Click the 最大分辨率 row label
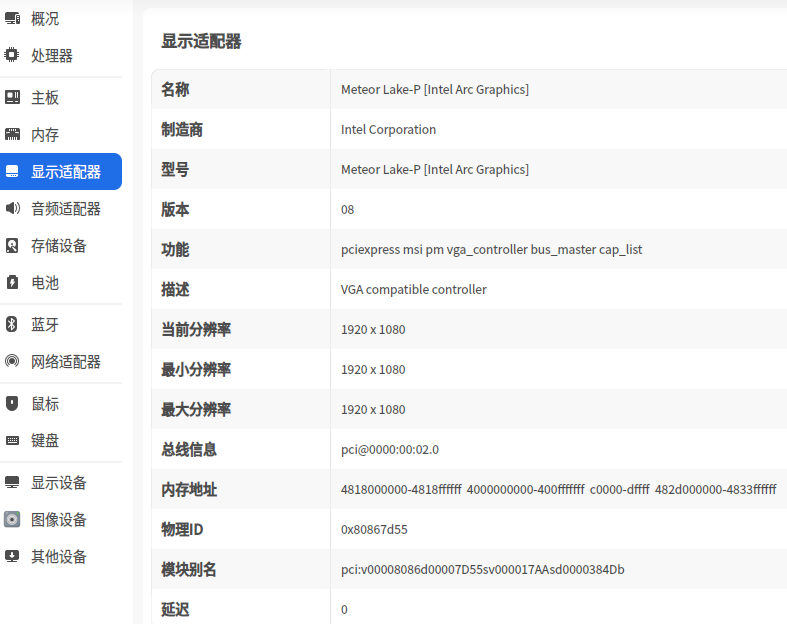787x624 pixels. [196, 410]
